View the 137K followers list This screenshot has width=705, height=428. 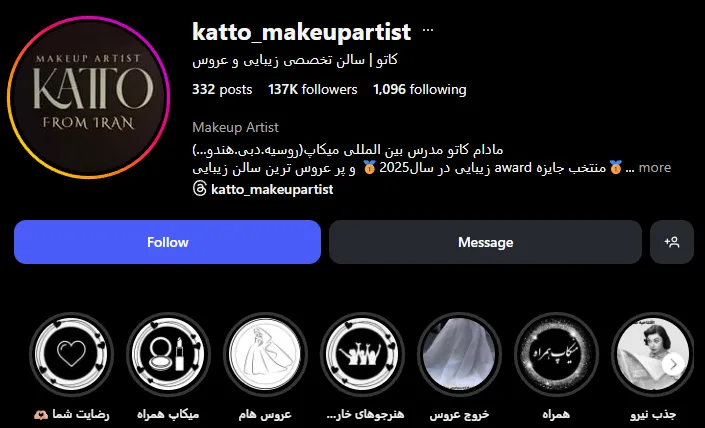[x=312, y=89]
